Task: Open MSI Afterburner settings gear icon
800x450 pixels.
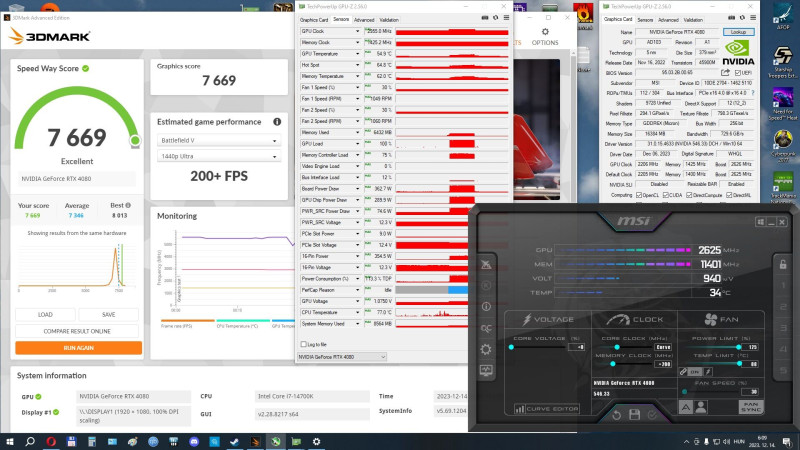Action: tap(486, 349)
